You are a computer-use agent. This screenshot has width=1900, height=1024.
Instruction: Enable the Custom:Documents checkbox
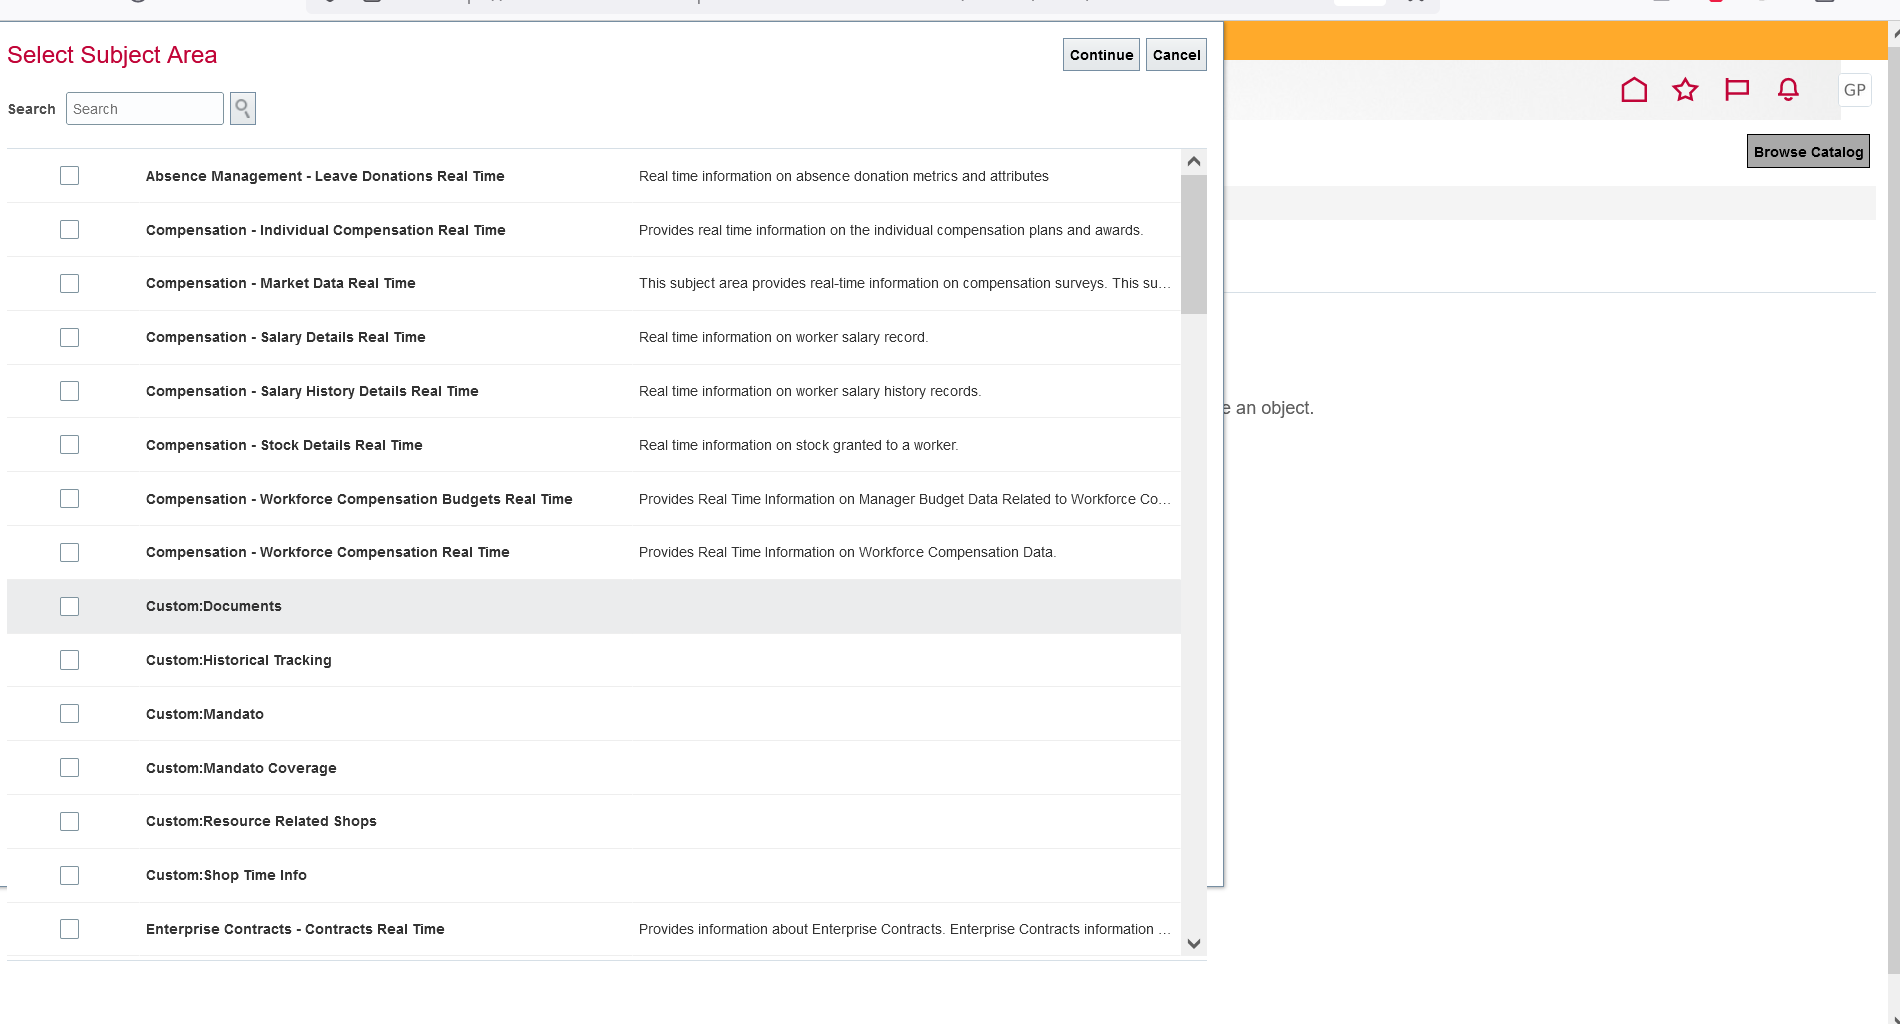point(69,606)
